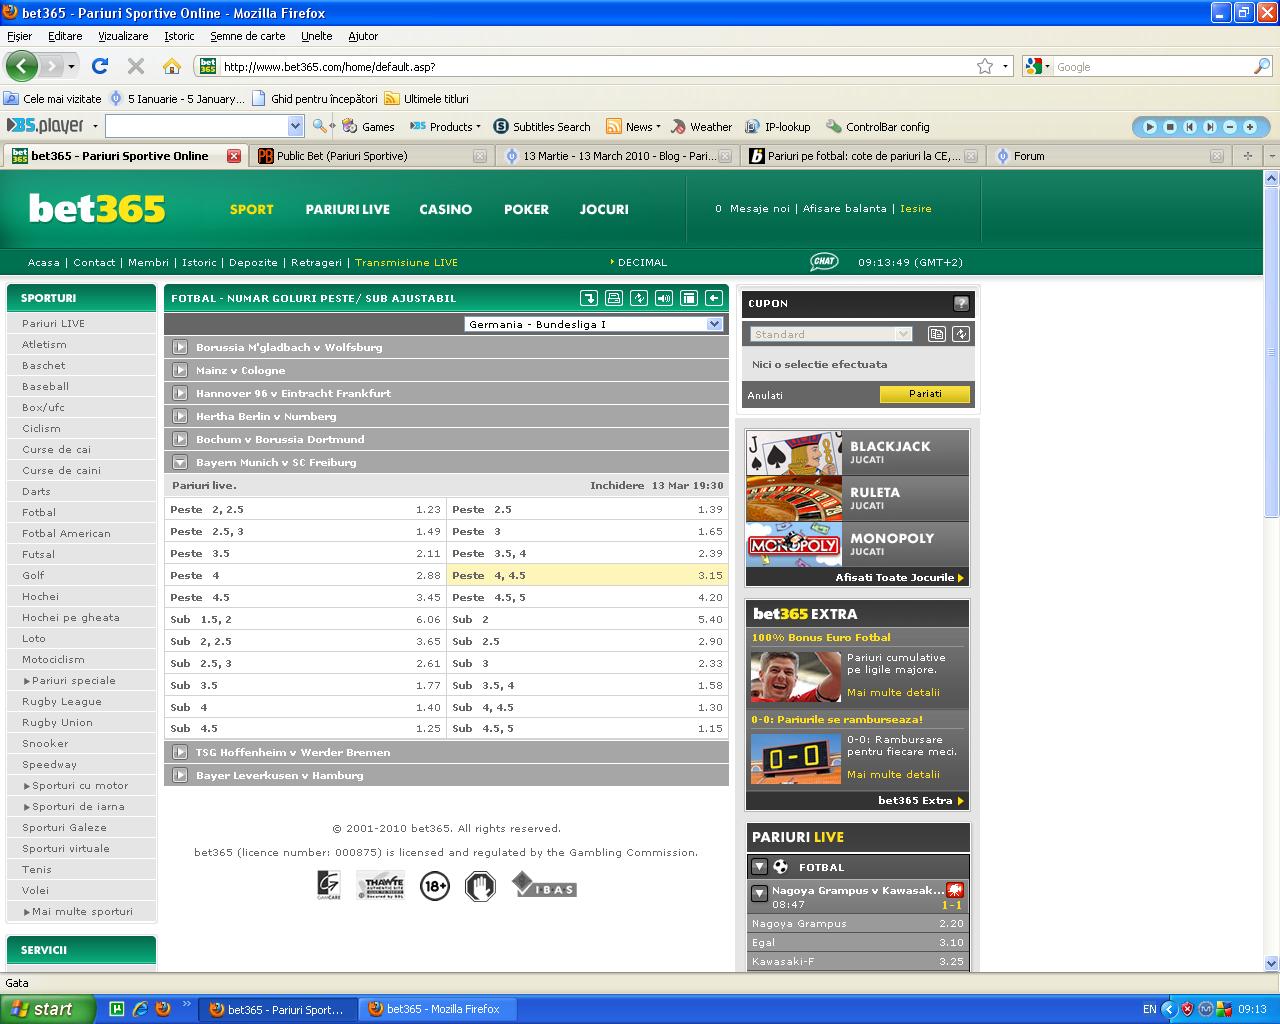This screenshot has height=1024, width=1280.
Task: Click the yellow Pariati button
Action: click(x=925, y=394)
